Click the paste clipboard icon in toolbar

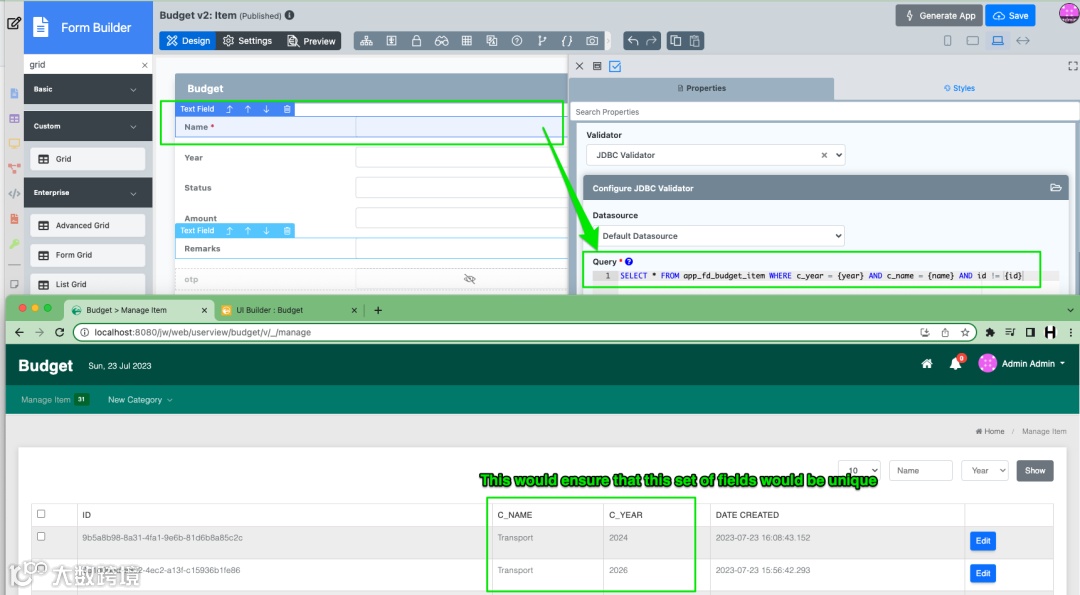694,41
